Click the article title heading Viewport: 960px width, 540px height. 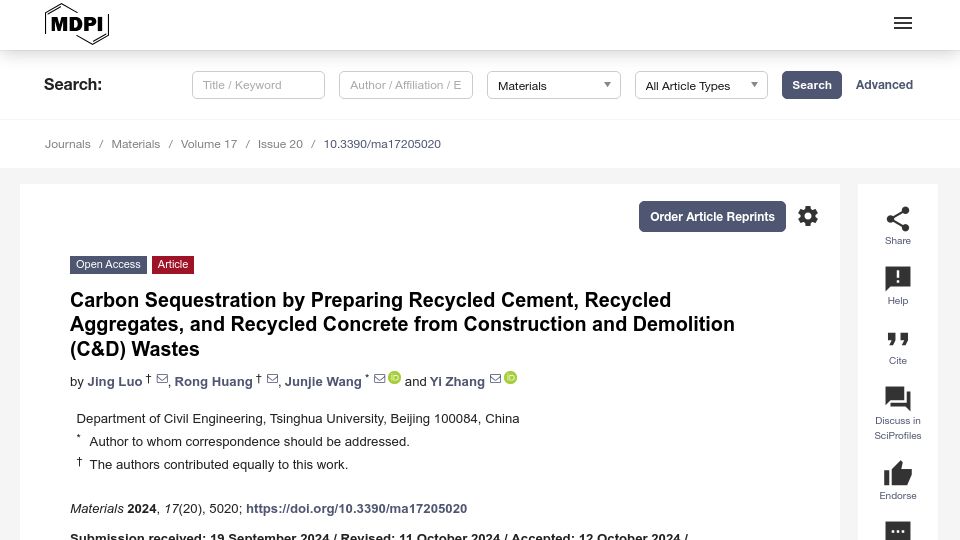(402, 324)
